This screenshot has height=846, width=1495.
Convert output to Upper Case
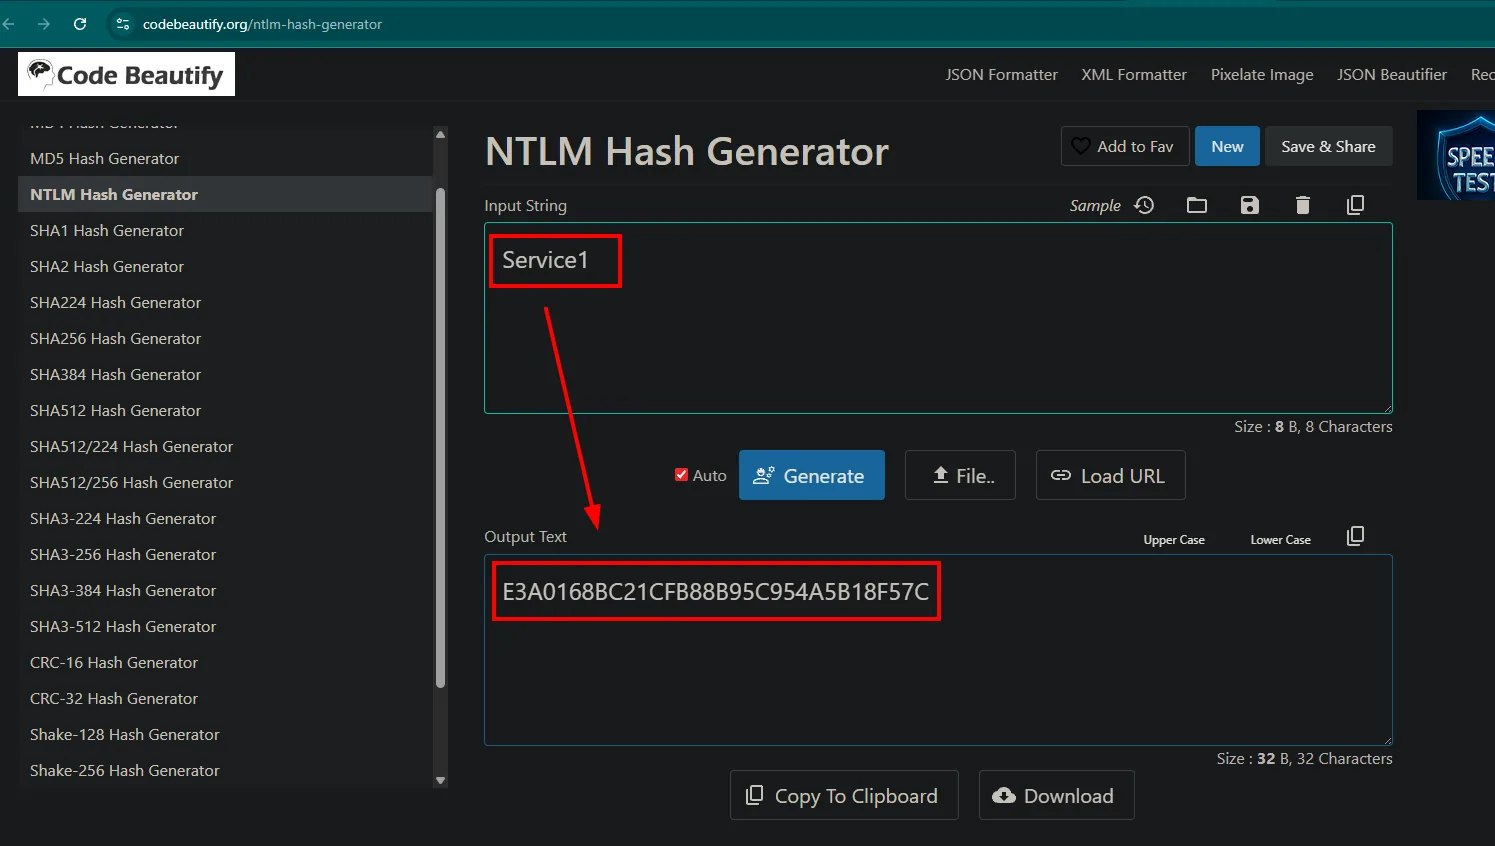click(x=1174, y=540)
